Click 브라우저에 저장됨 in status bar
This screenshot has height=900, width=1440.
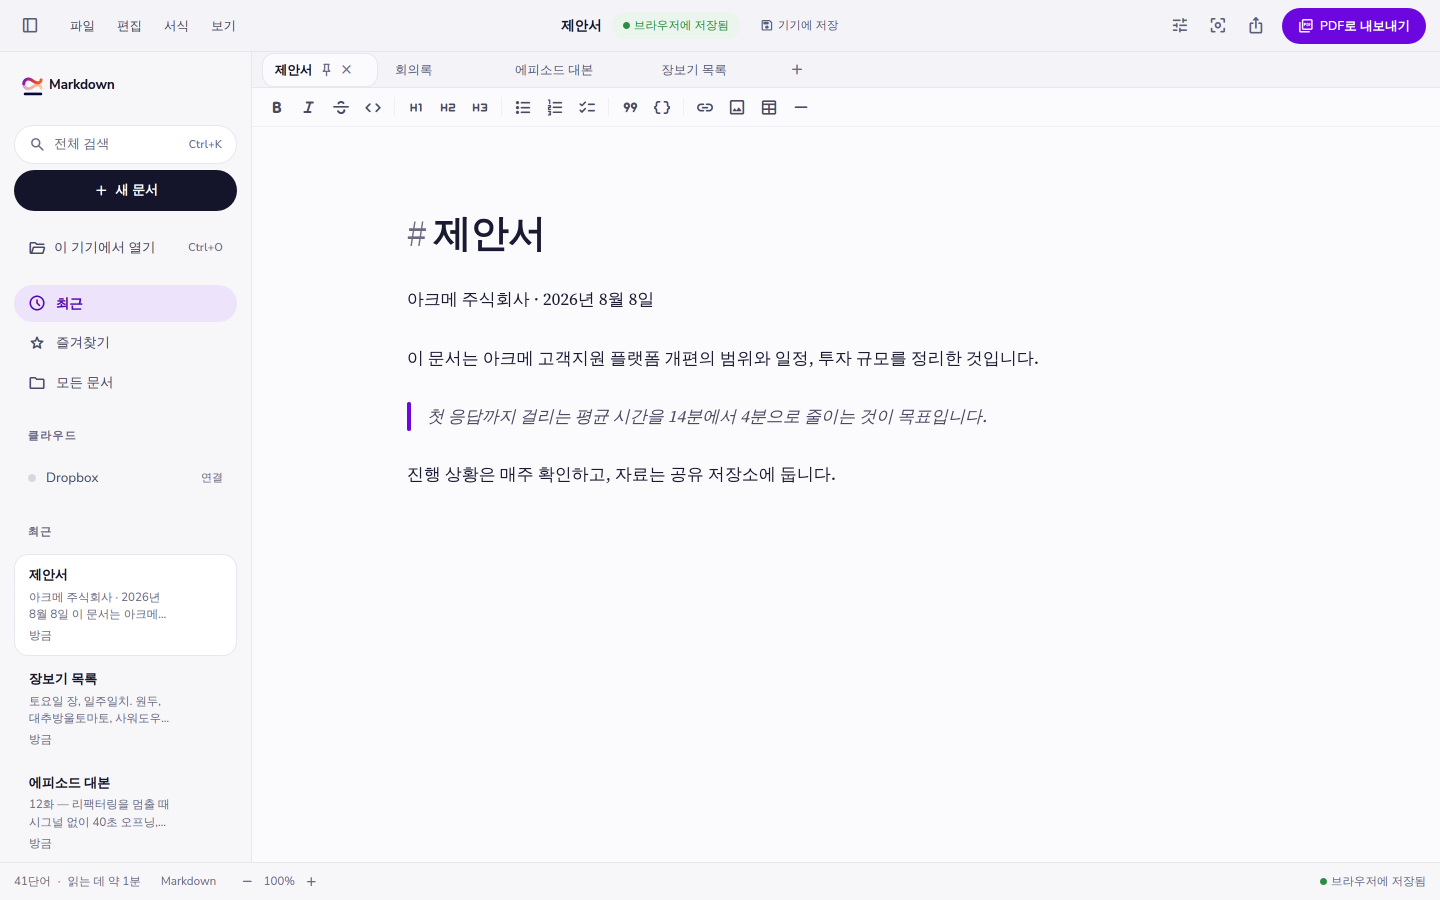(1373, 881)
